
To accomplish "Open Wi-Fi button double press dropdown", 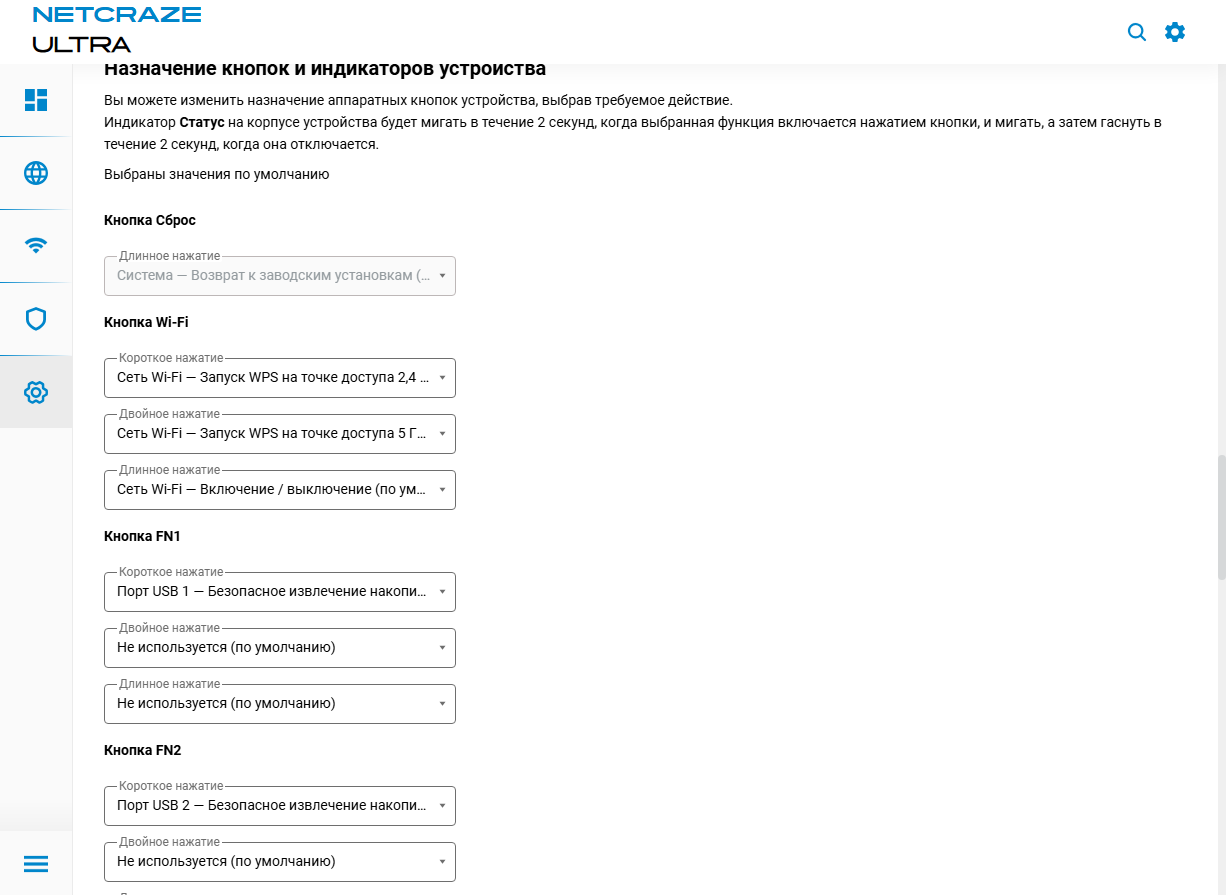I will (x=280, y=434).
